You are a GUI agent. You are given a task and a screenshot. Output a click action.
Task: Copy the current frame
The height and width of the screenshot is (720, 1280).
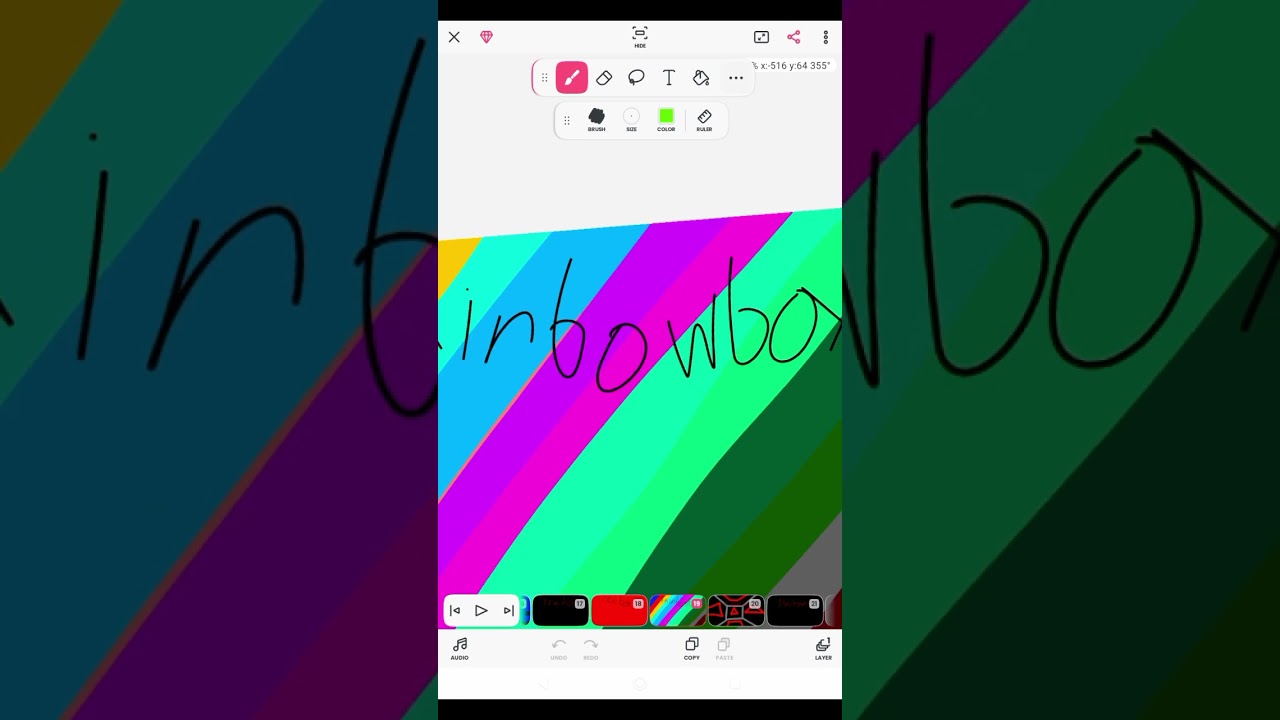tap(692, 648)
